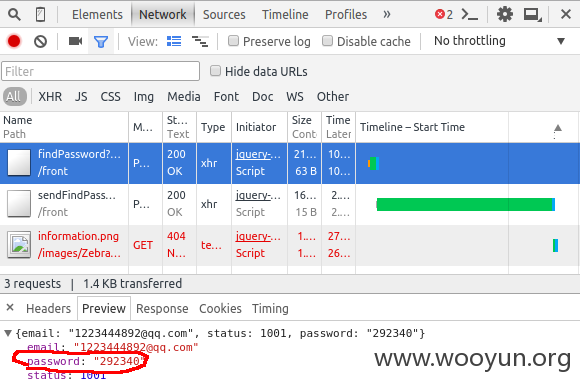Viewport: 580px width, 387px height.
Task: Click the information.png timeline bar
Action: pos(555,245)
